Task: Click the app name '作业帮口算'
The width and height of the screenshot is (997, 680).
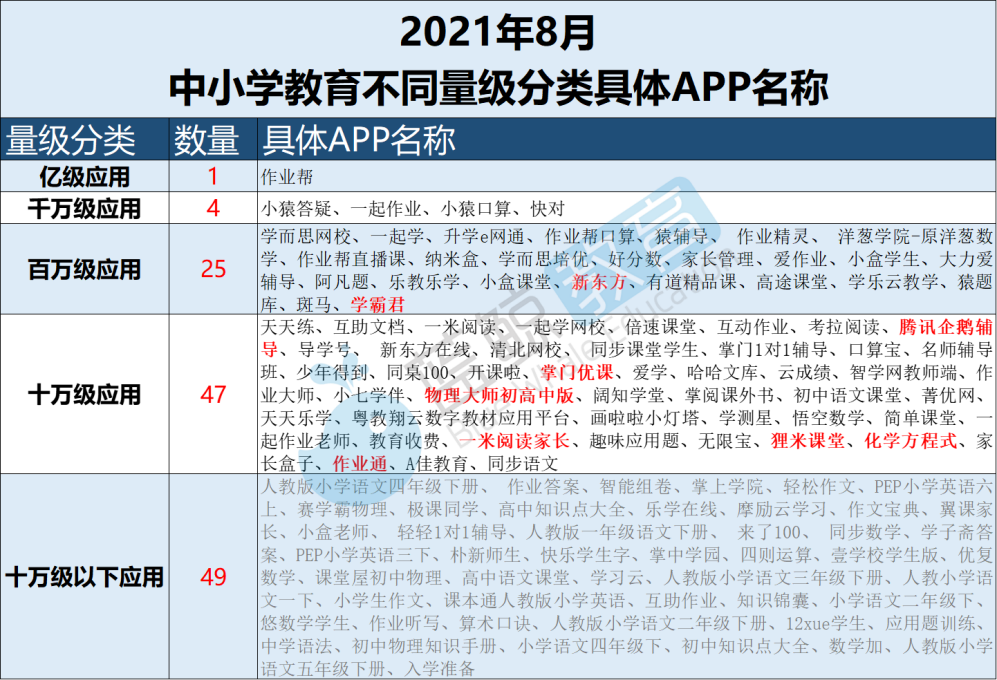Action: (589, 237)
